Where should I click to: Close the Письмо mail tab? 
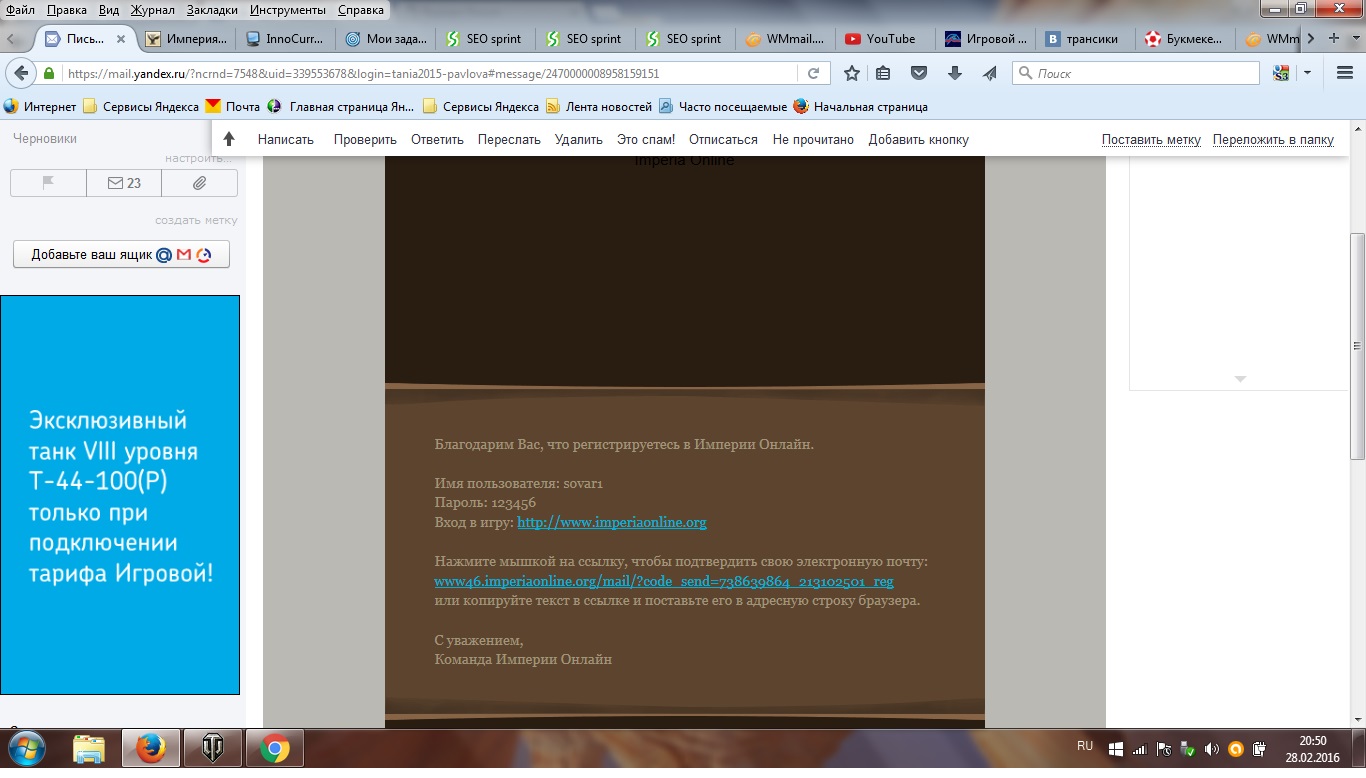click(x=121, y=39)
